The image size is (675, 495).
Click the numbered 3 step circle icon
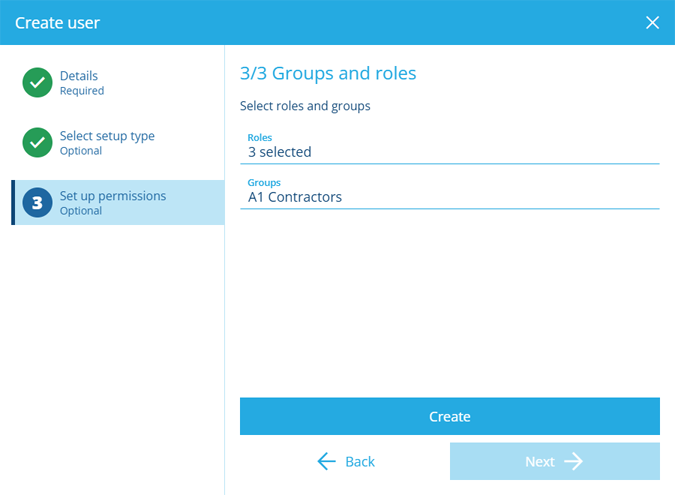(37, 202)
